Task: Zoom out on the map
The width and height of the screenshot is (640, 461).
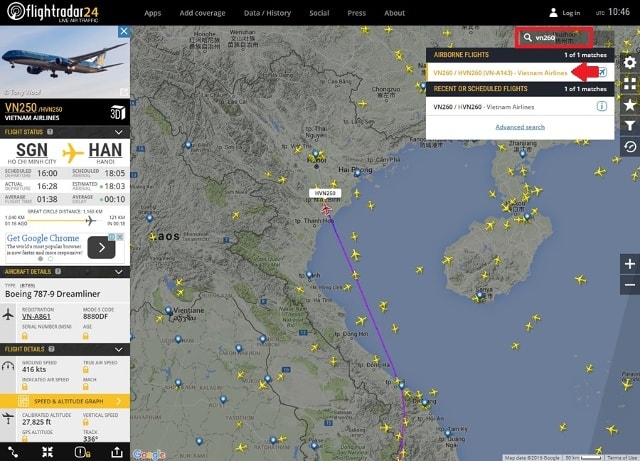Action: click(630, 285)
